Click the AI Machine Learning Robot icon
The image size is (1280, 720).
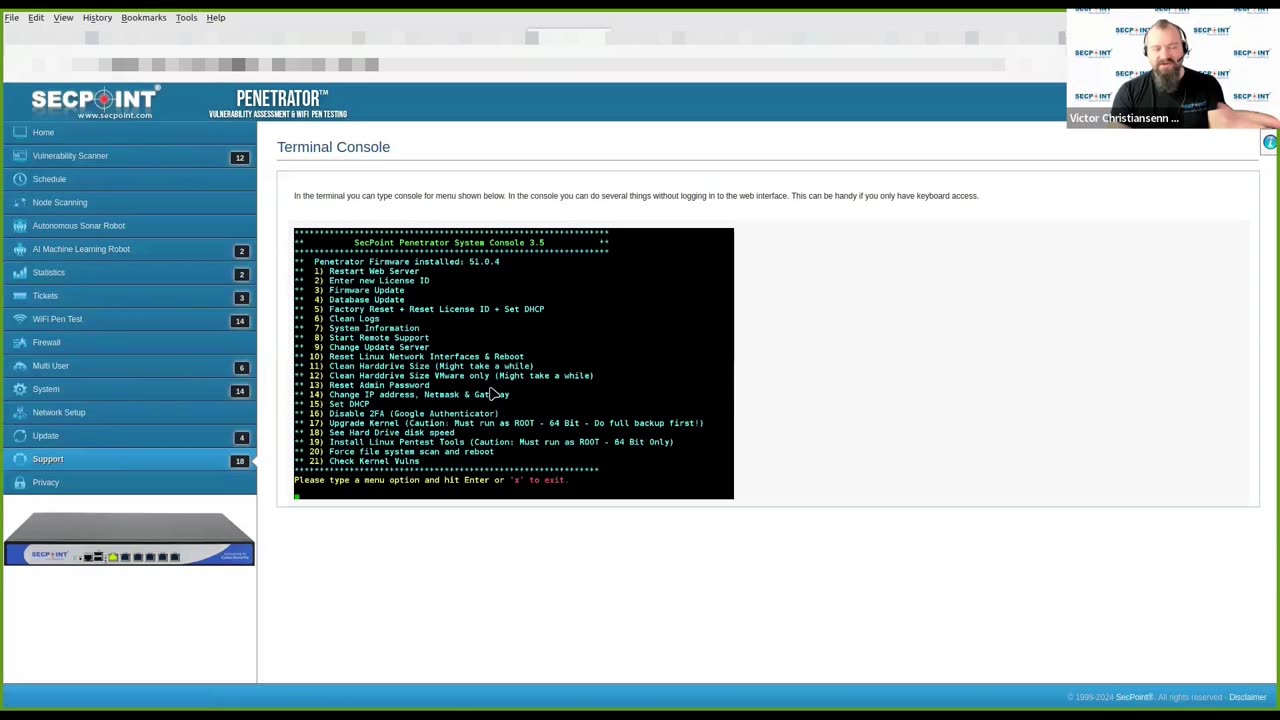tap(20, 249)
